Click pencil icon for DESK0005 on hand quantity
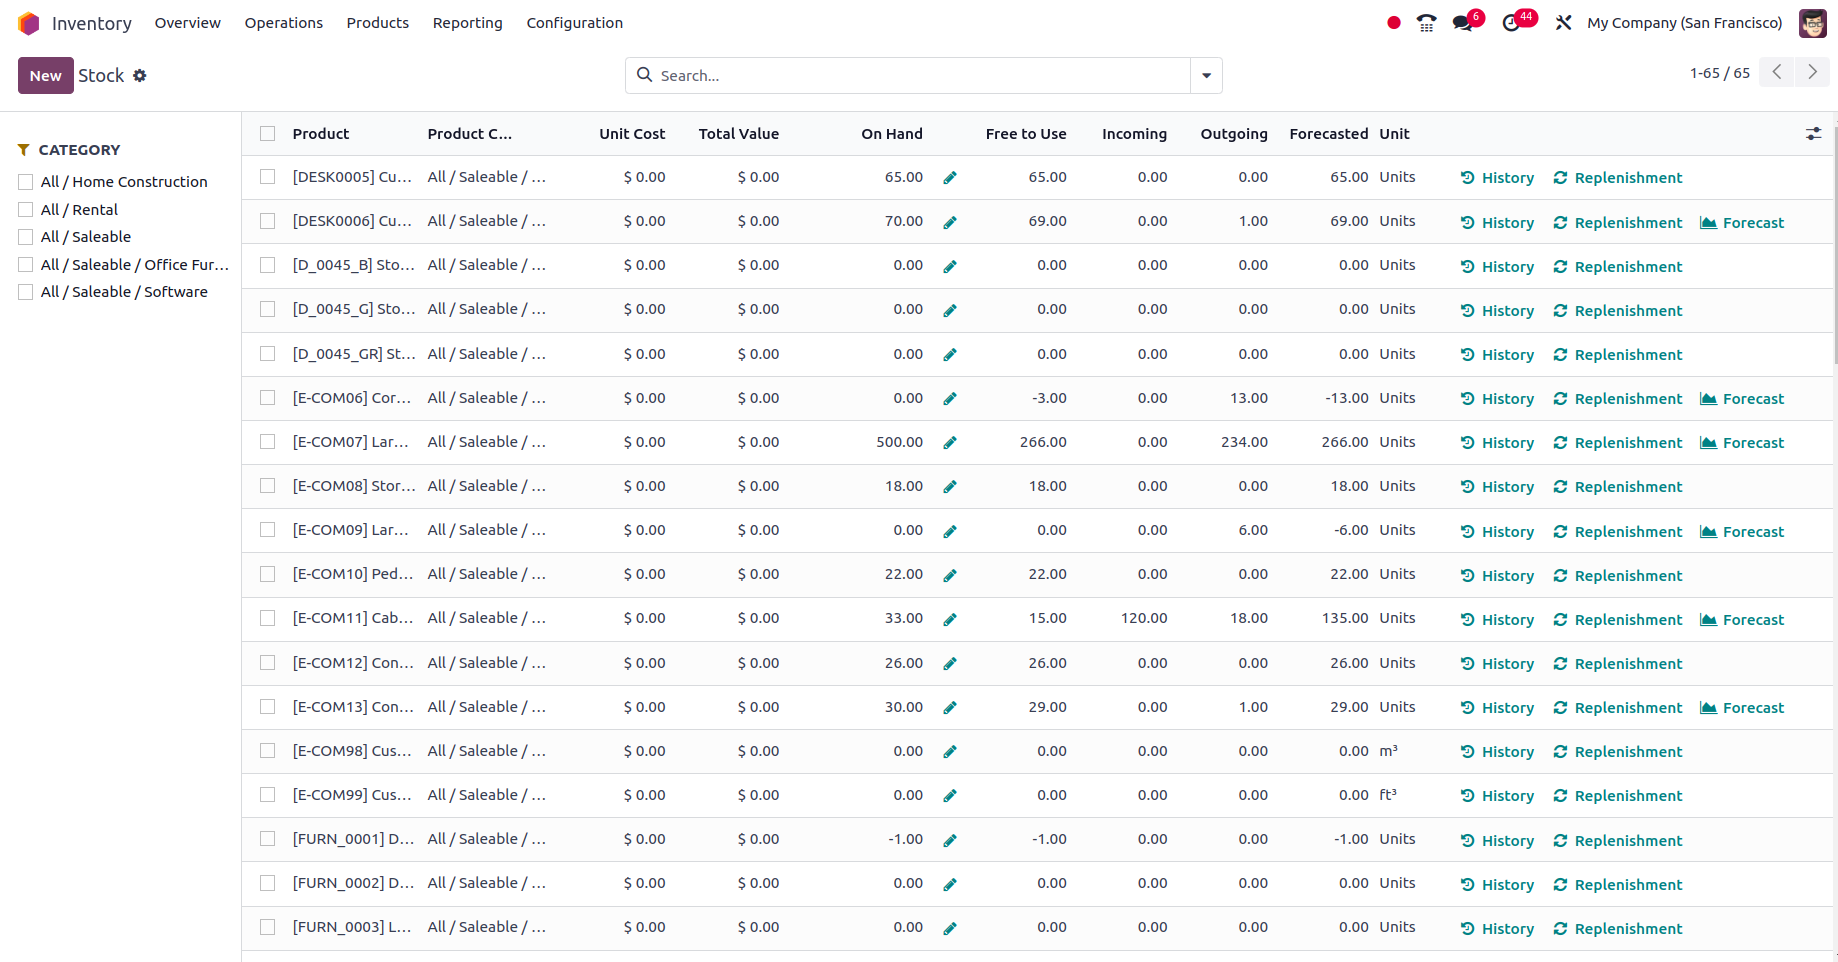The image size is (1838, 962). [950, 178]
